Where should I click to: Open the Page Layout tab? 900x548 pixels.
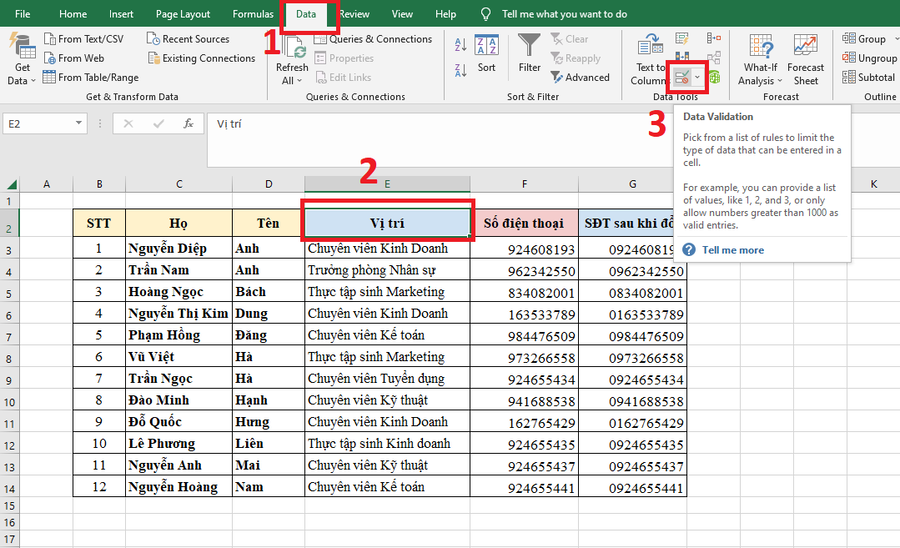click(183, 14)
